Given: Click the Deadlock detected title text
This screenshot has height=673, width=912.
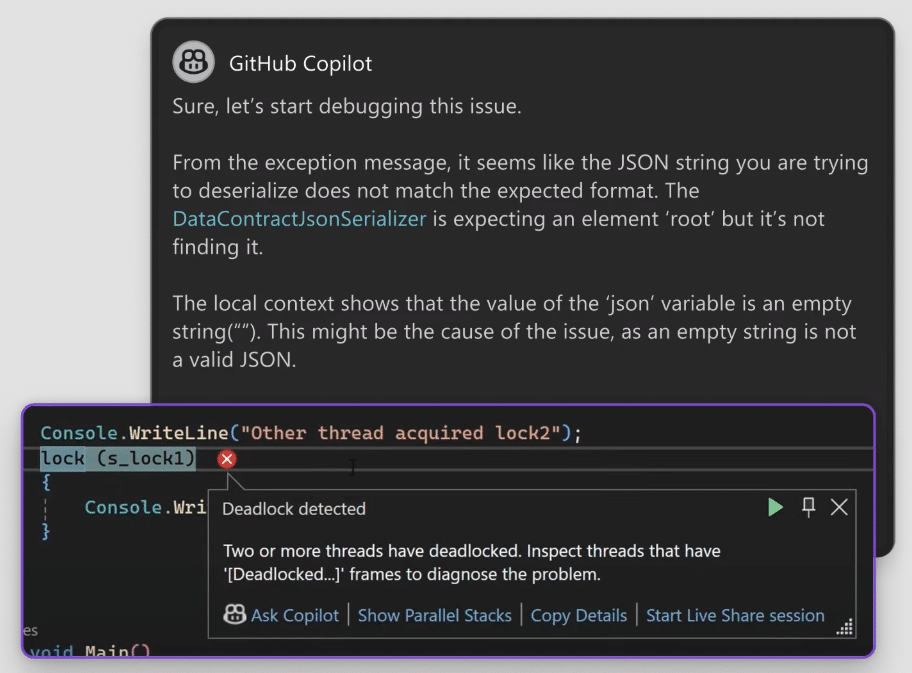Looking at the screenshot, I should click(294, 508).
